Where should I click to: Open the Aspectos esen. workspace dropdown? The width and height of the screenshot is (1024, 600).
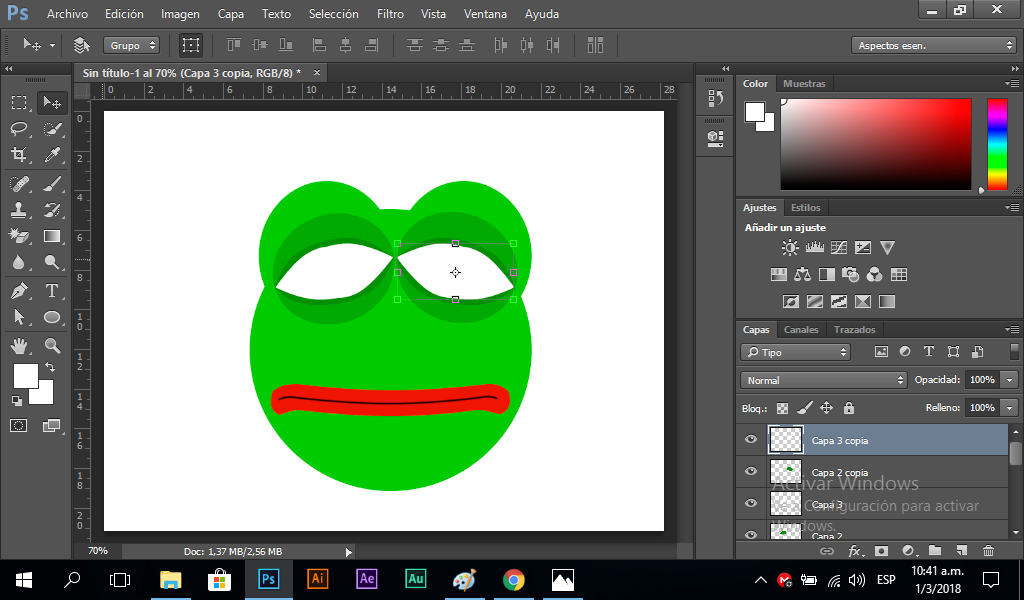933,45
